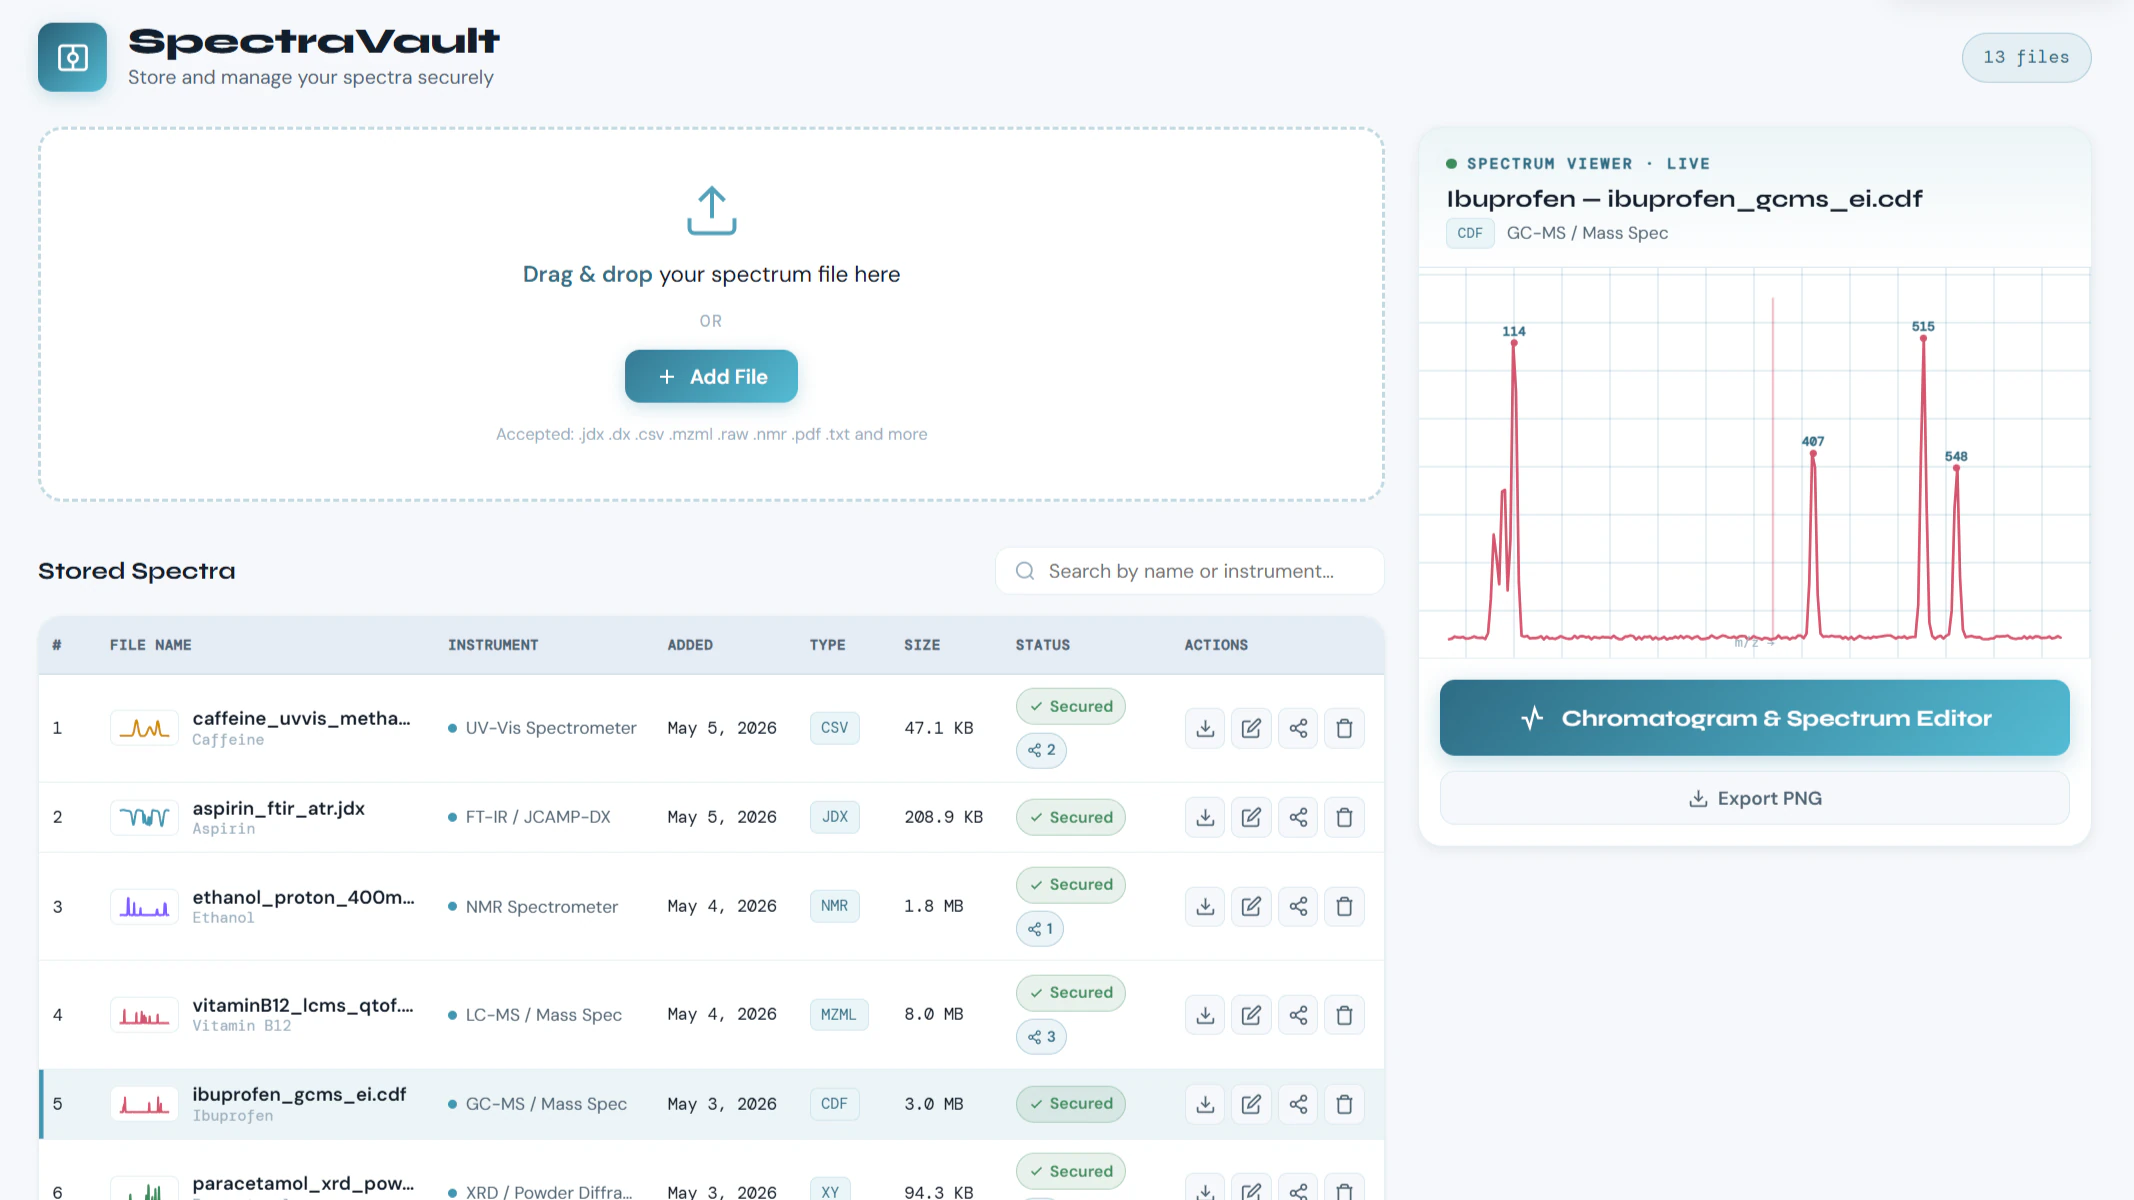Click the FILE NAME column header

pyautogui.click(x=150, y=645)
